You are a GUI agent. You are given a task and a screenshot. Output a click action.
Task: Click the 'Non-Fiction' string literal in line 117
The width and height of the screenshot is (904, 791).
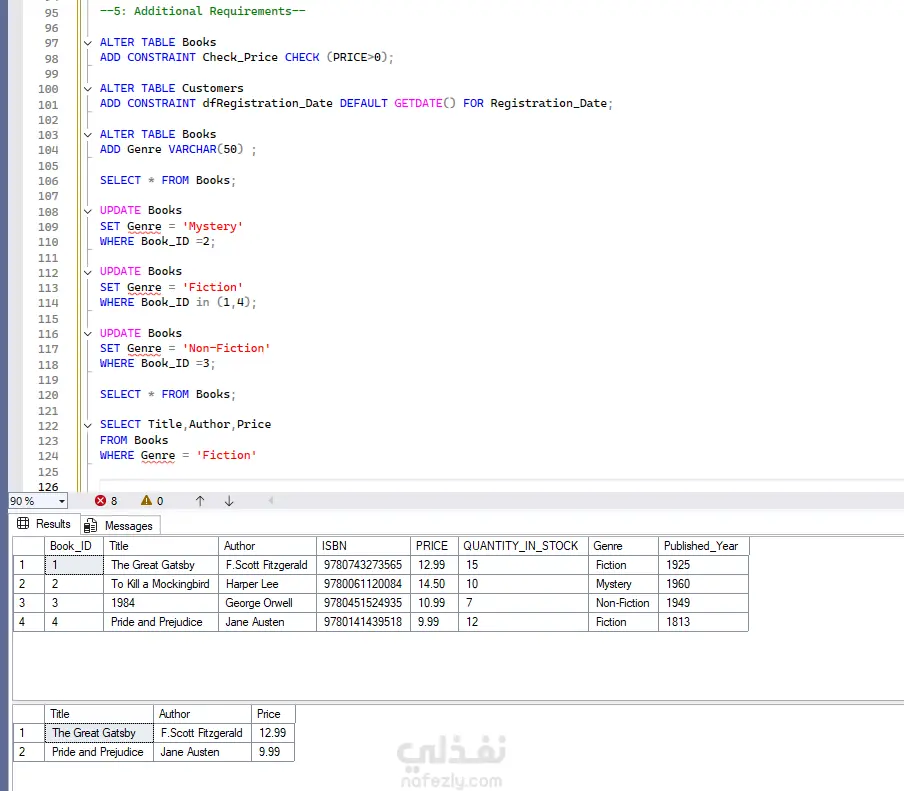coord(226,348)
